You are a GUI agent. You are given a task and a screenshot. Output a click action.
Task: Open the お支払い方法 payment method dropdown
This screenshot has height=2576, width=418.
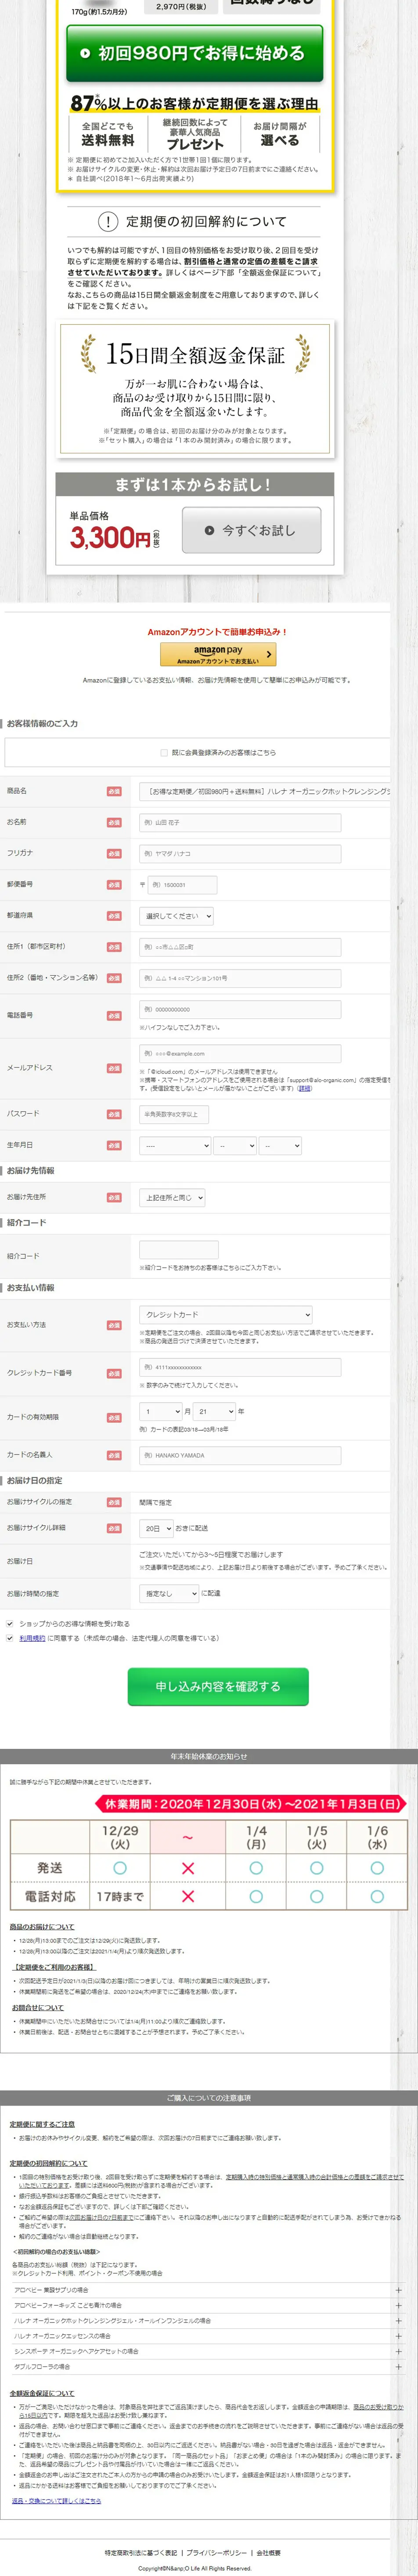pyautogui.click(x=226, y=1314)
